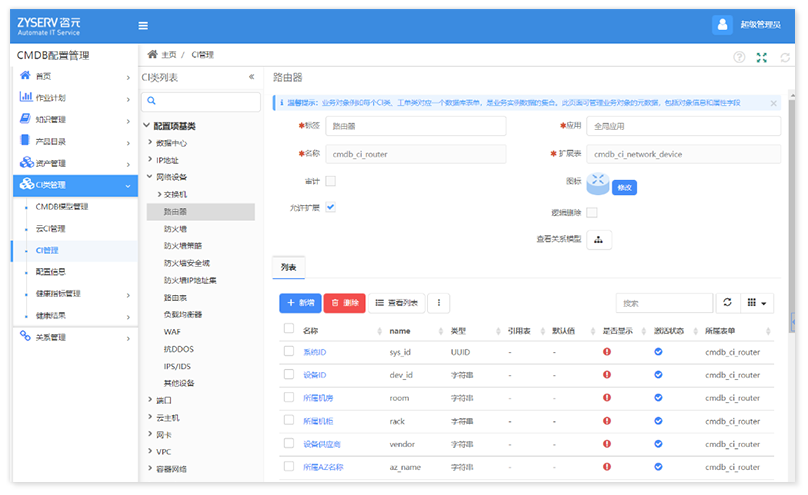Click the blue 新增 button
Screen dimensions: 808x495
(x=300, y=302)
